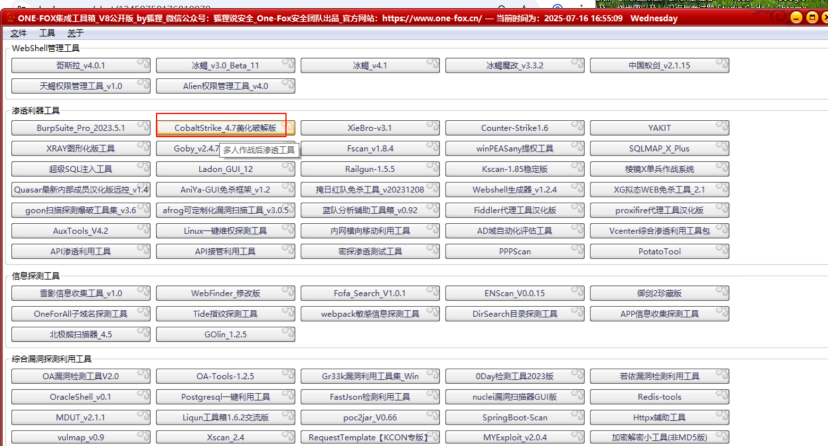Open Linux一键维权探测工具
The width and height of the screenshot is (829, 446).
[226, 231]
